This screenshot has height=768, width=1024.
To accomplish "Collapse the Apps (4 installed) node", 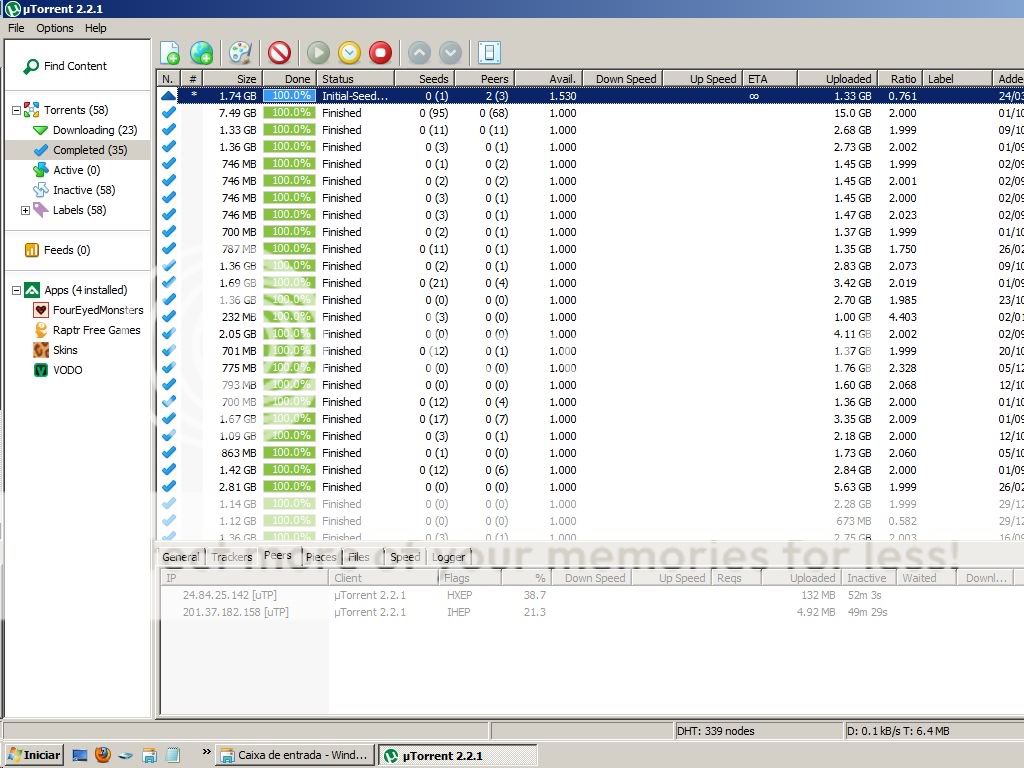I will 16,290.
